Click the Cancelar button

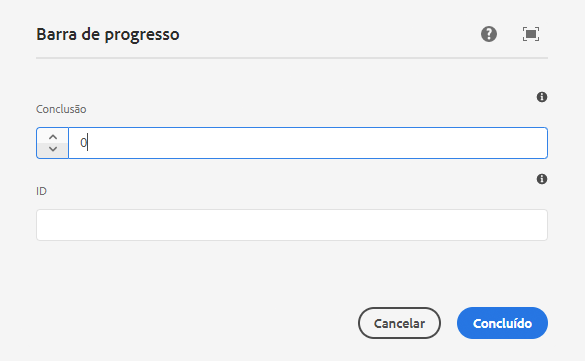click(399, 323)
